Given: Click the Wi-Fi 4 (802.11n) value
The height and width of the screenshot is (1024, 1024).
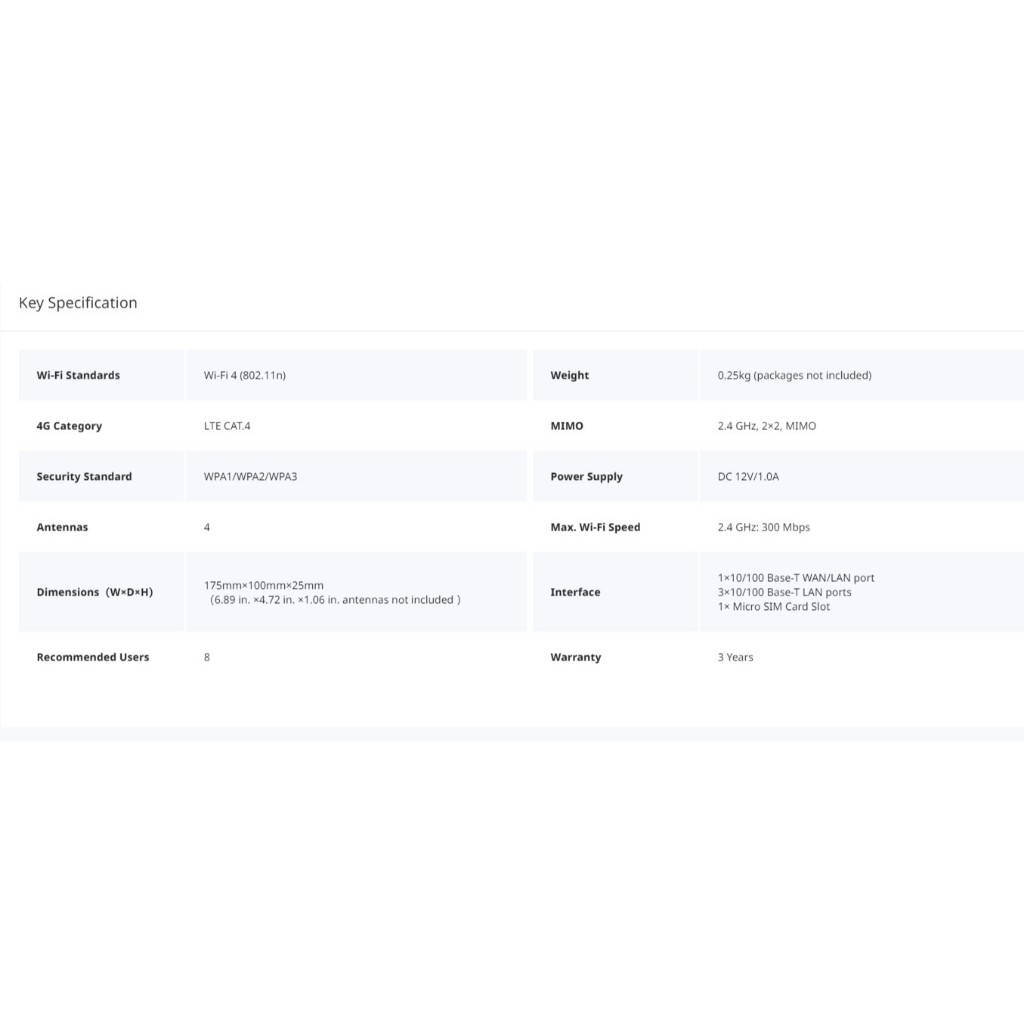Looking at the screenshot, I should click(x=245, y=375).
